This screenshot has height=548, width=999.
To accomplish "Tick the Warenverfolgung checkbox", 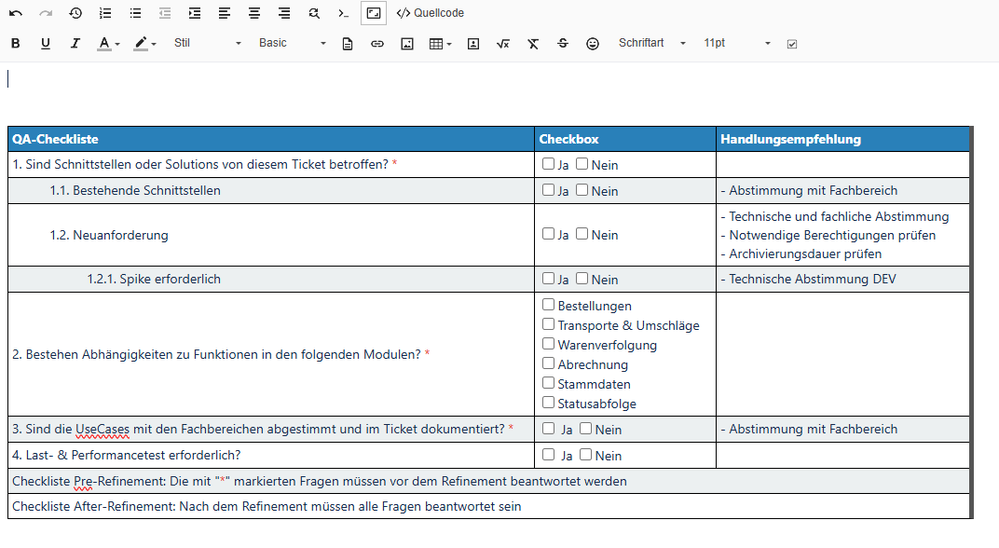I will [x=548, y=344].
